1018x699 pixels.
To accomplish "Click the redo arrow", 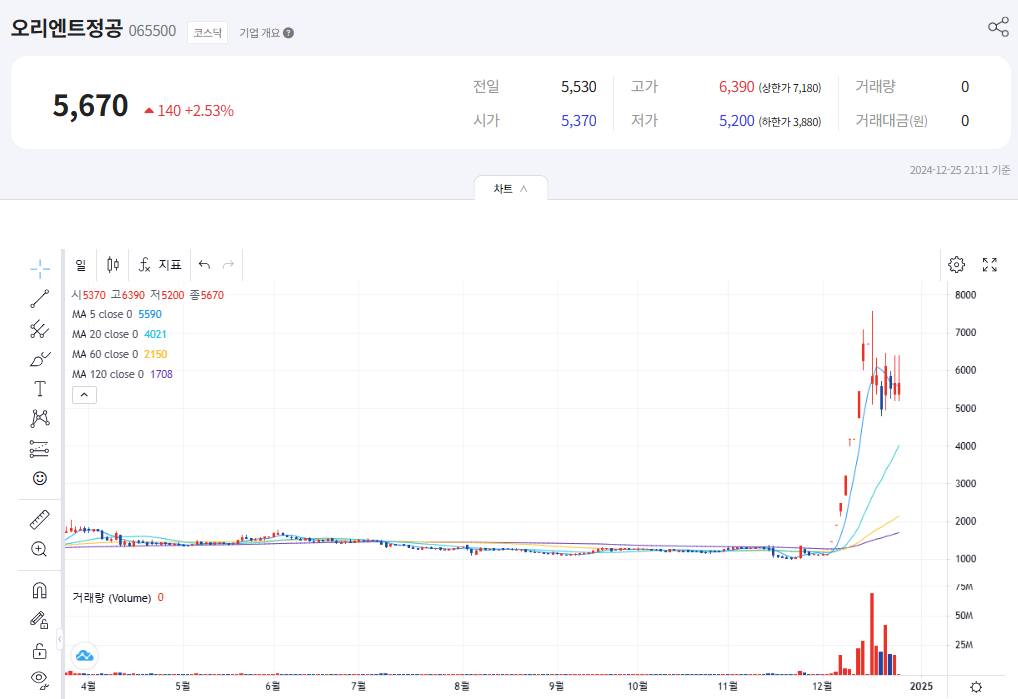I will click(228, 265).
